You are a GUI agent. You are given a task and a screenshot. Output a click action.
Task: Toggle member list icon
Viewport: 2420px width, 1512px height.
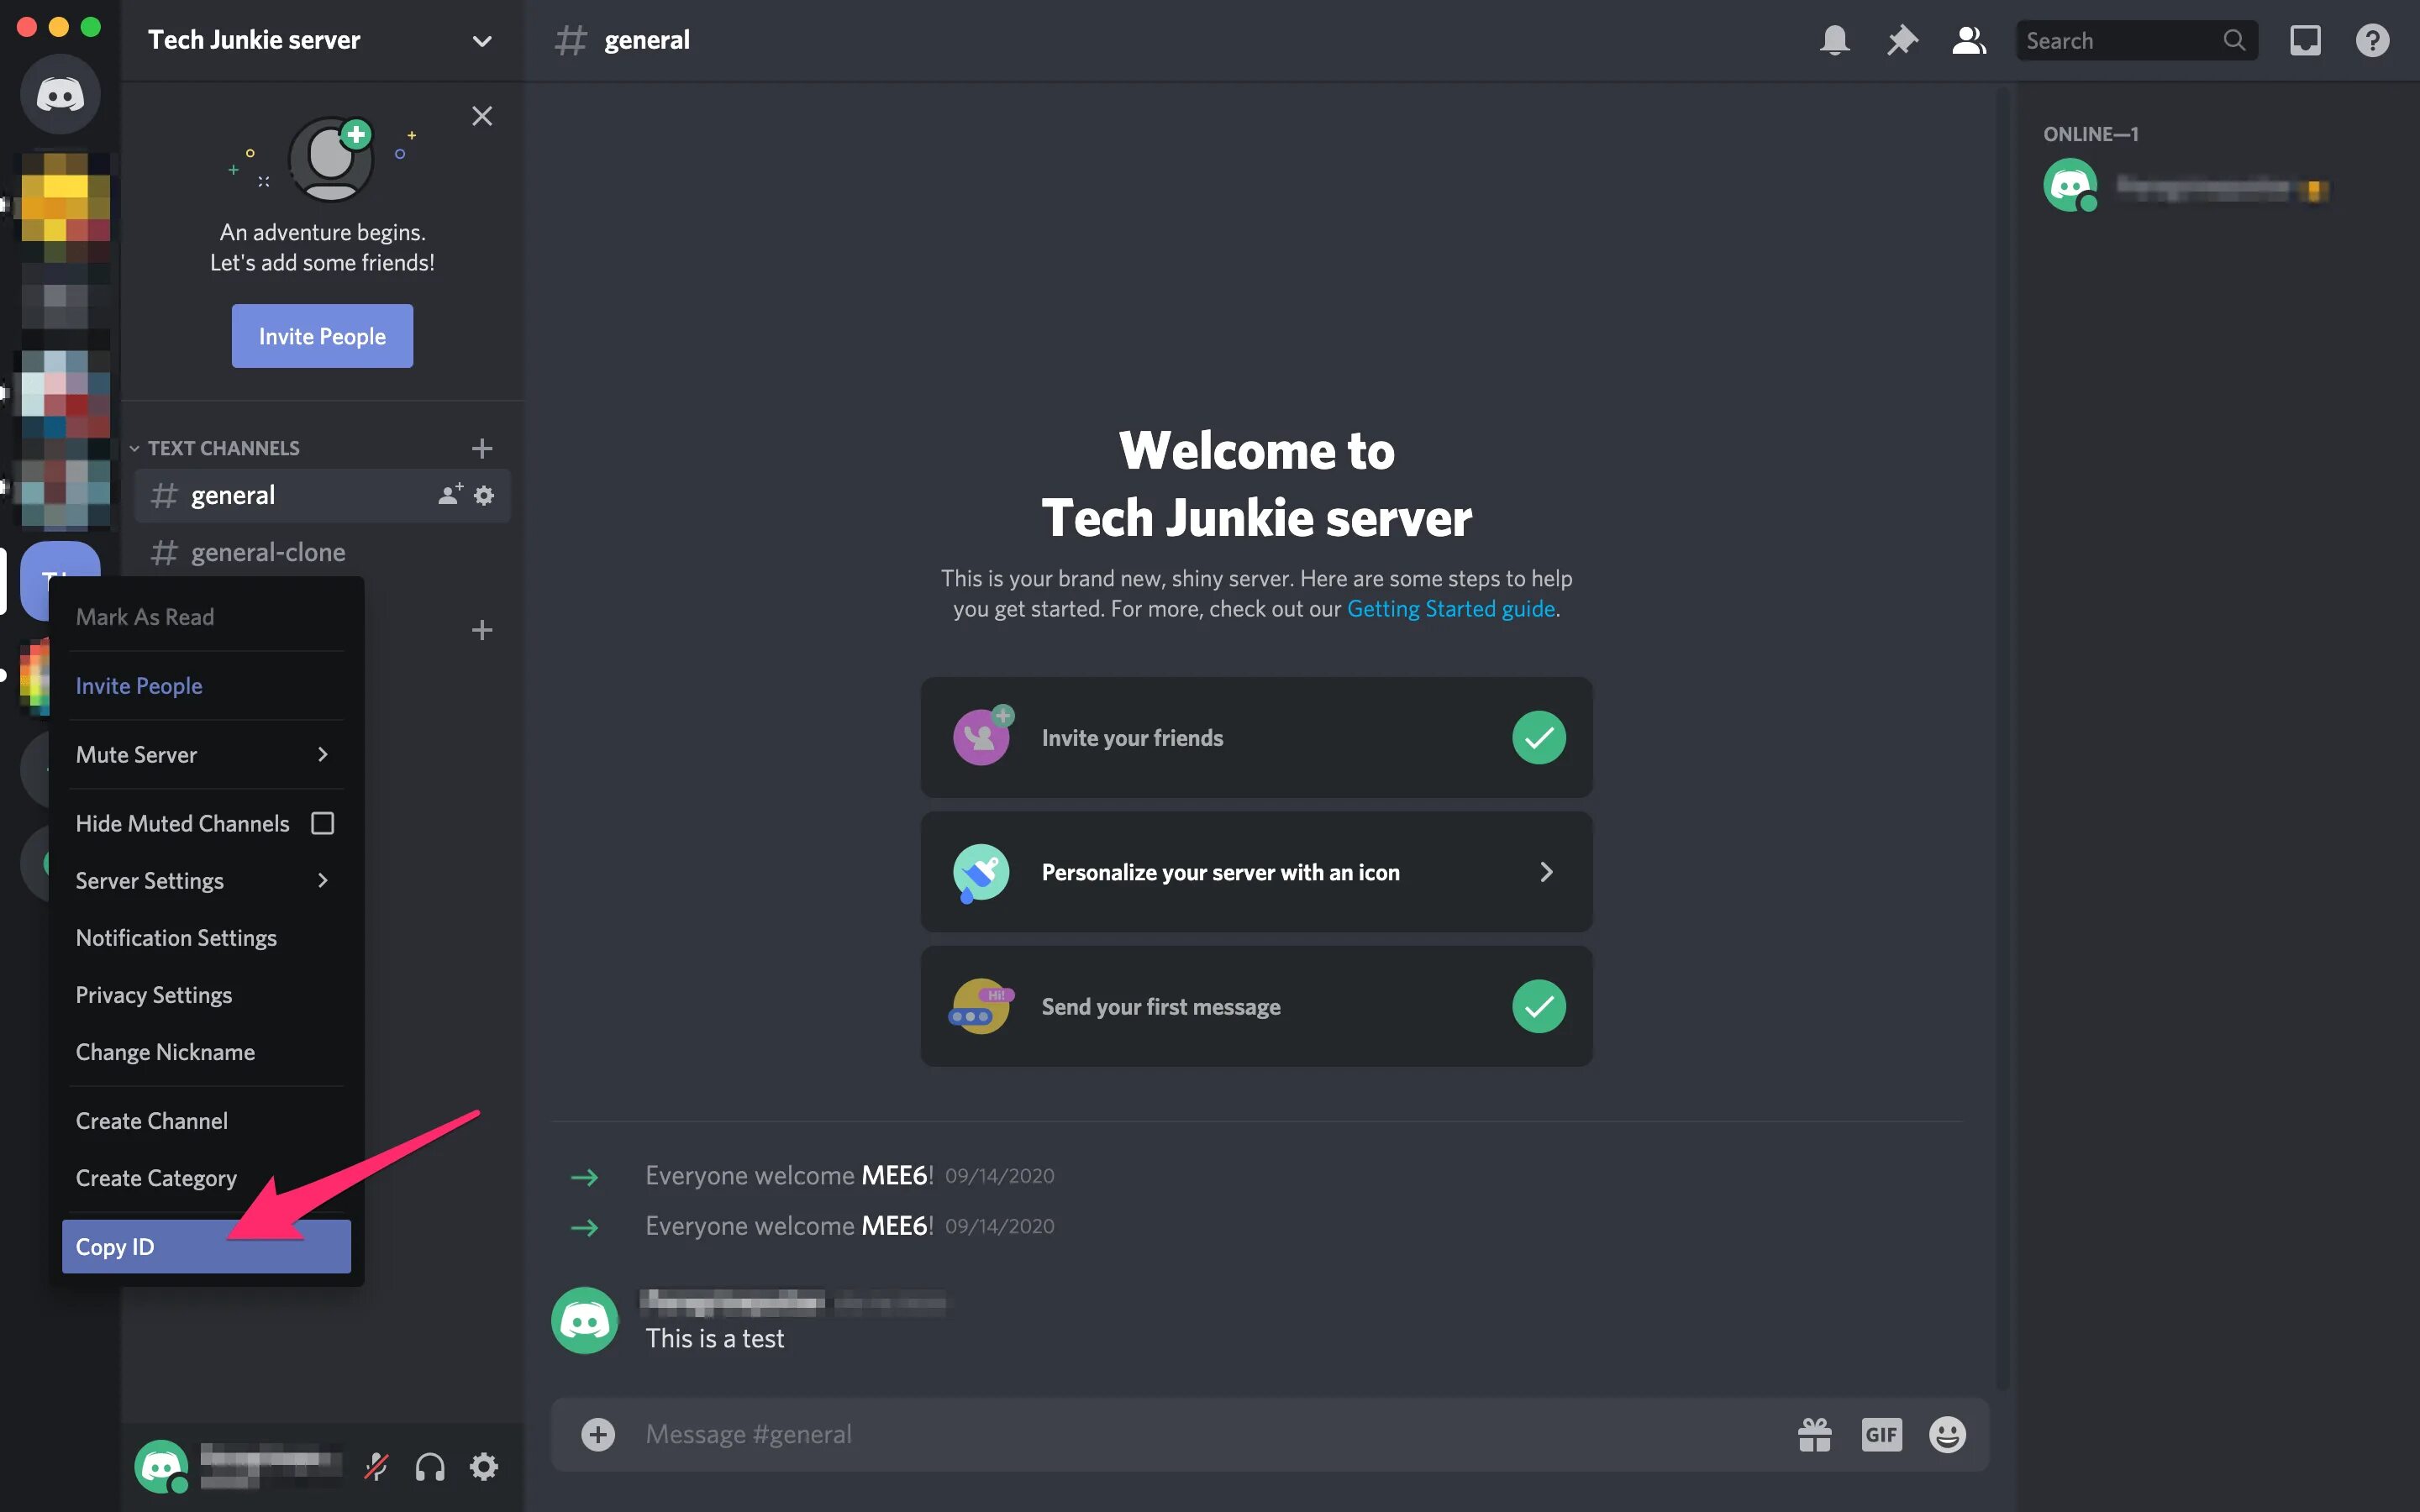point(1968,40)
